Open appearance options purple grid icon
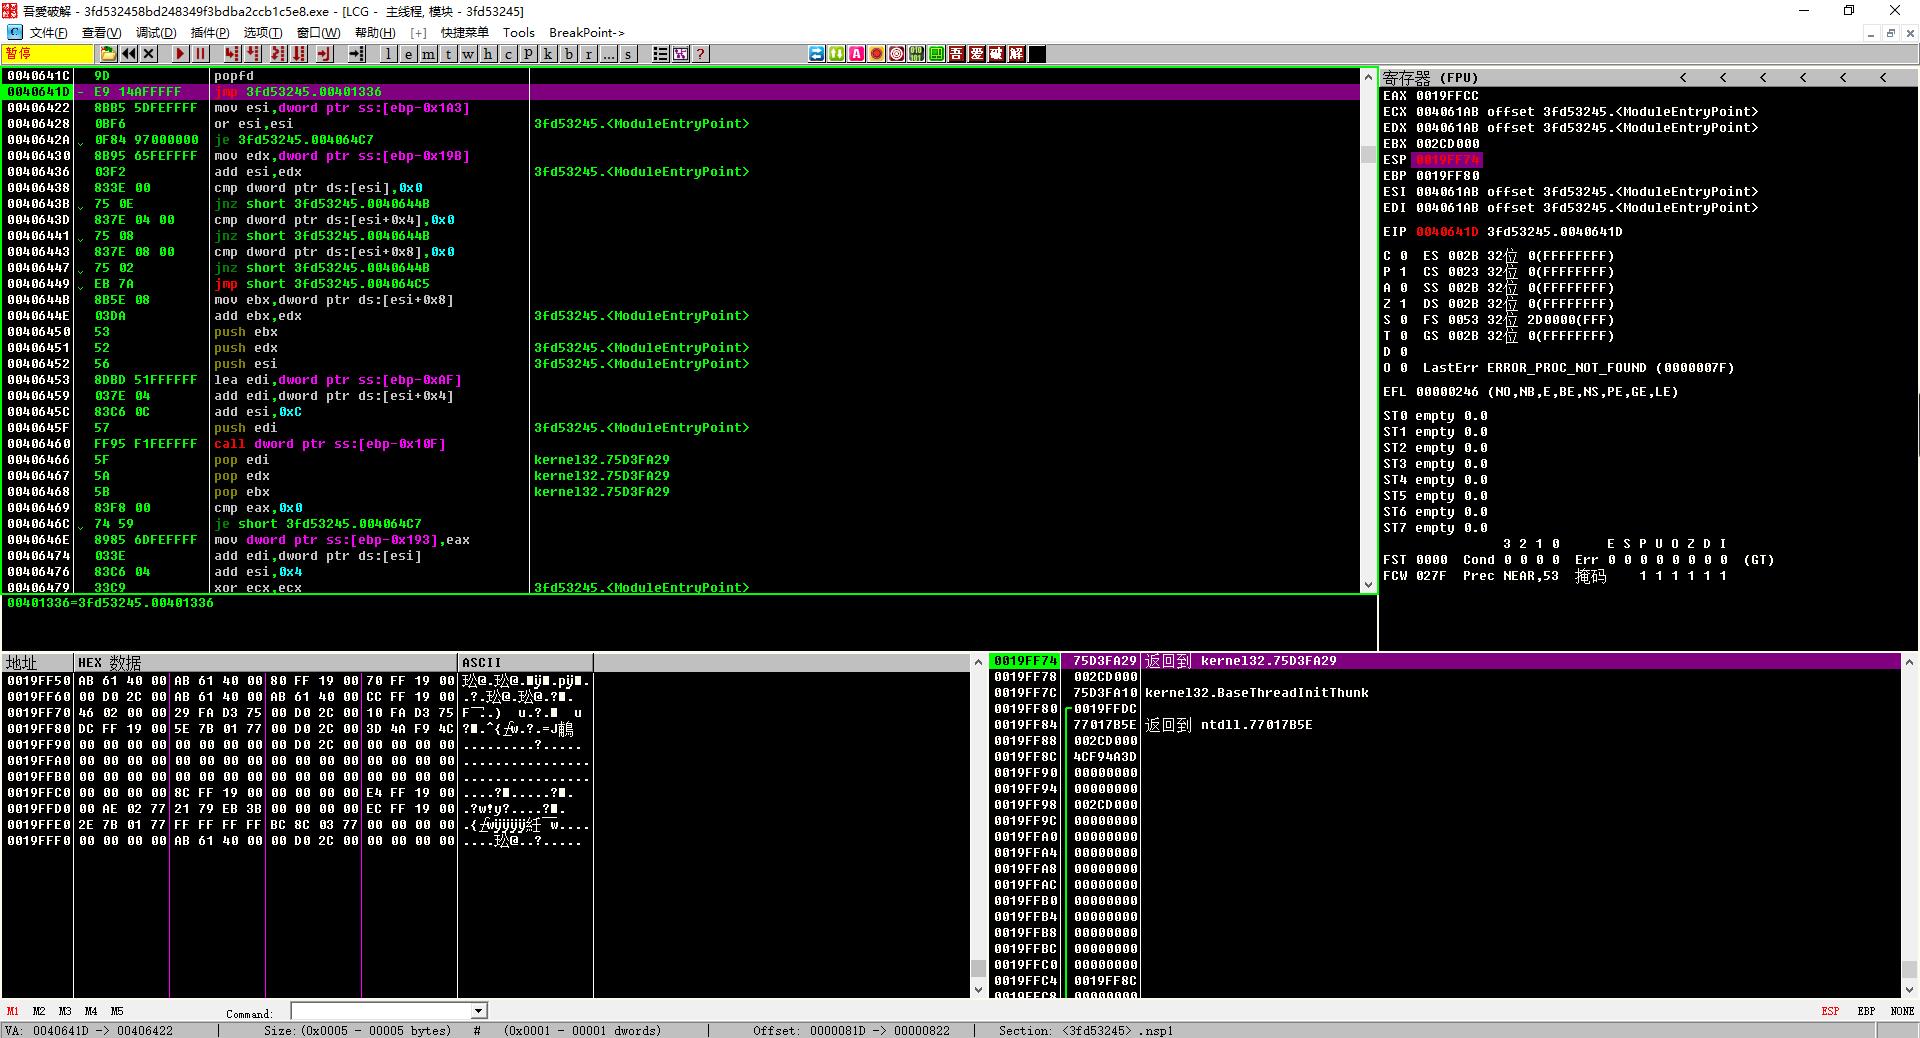1920x1038 pixels. pyautogui.click(x=680, y=54)
